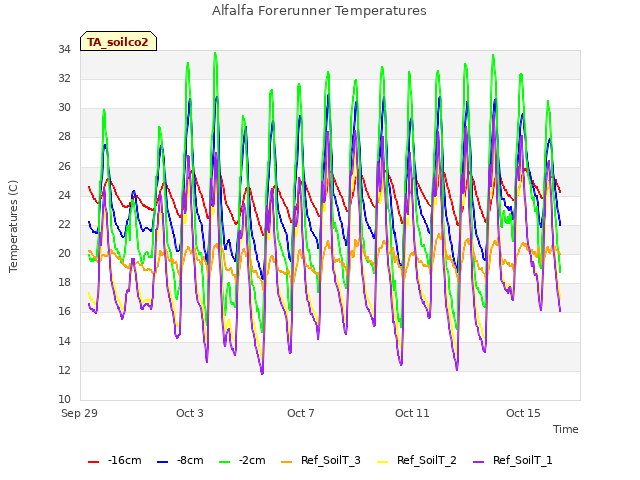Click the 32 y-axis tick label
The height and width of the screenshot is (480, 640).
[64, 79]
